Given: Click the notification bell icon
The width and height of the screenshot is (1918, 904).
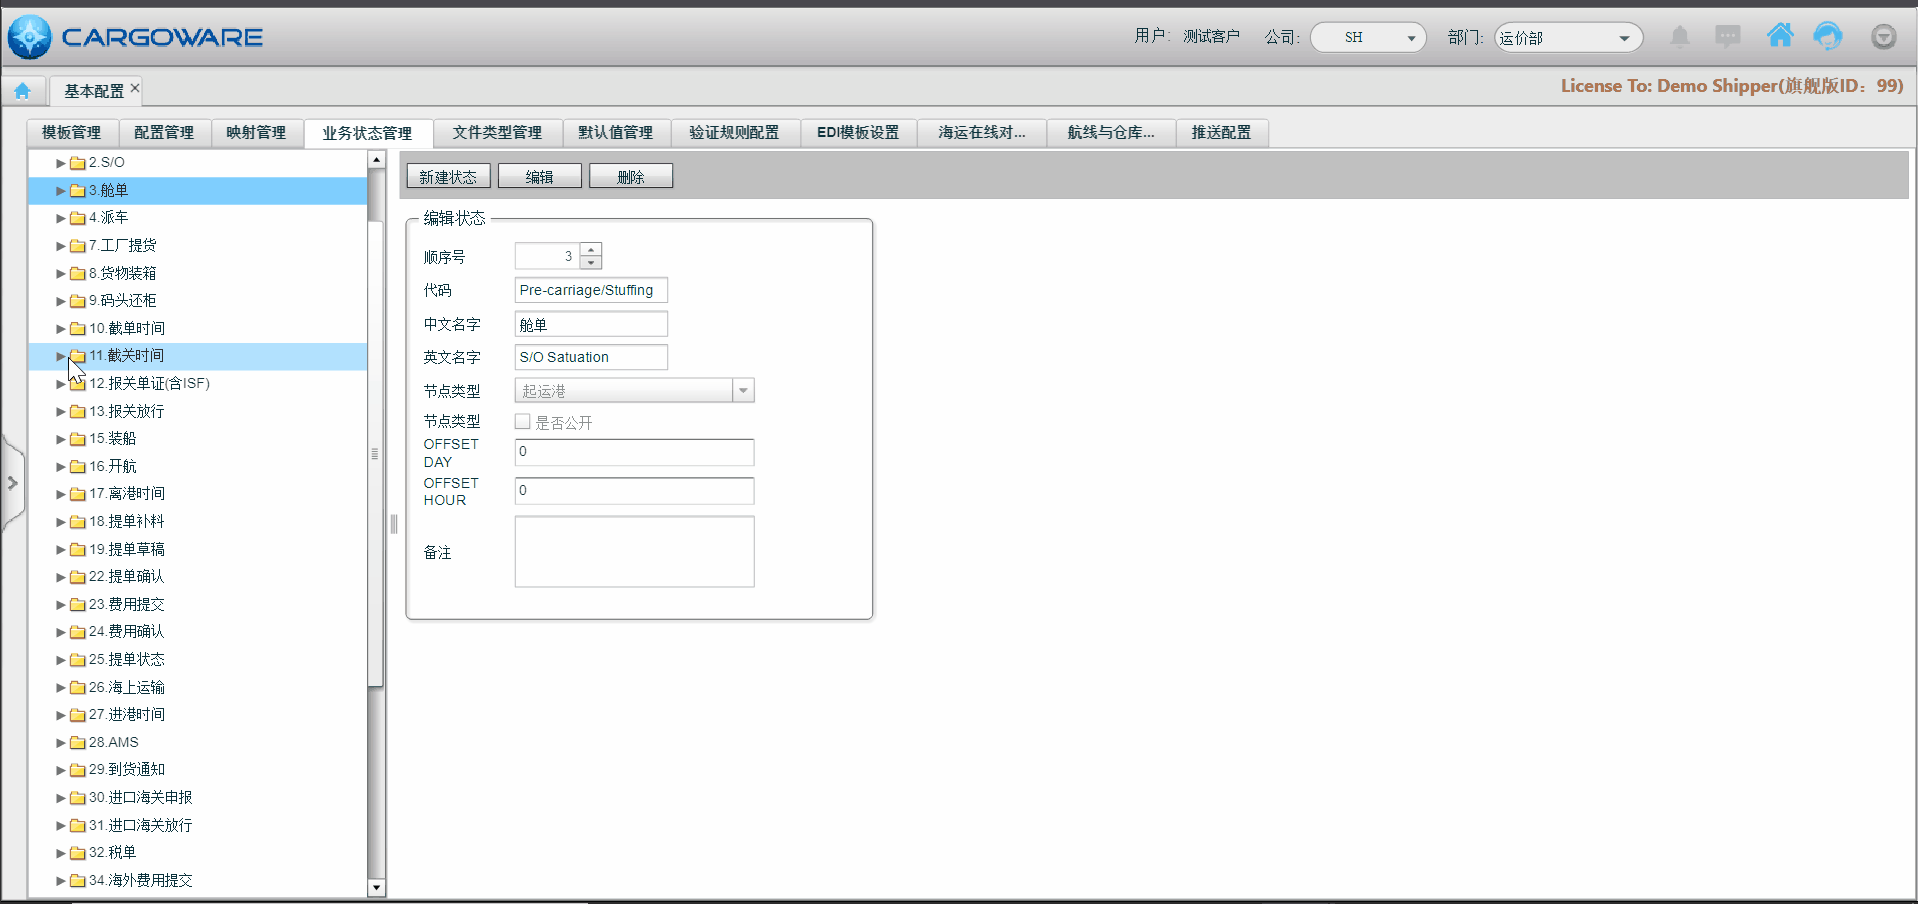Looking at the screenshot, I should pos(1680,37).
